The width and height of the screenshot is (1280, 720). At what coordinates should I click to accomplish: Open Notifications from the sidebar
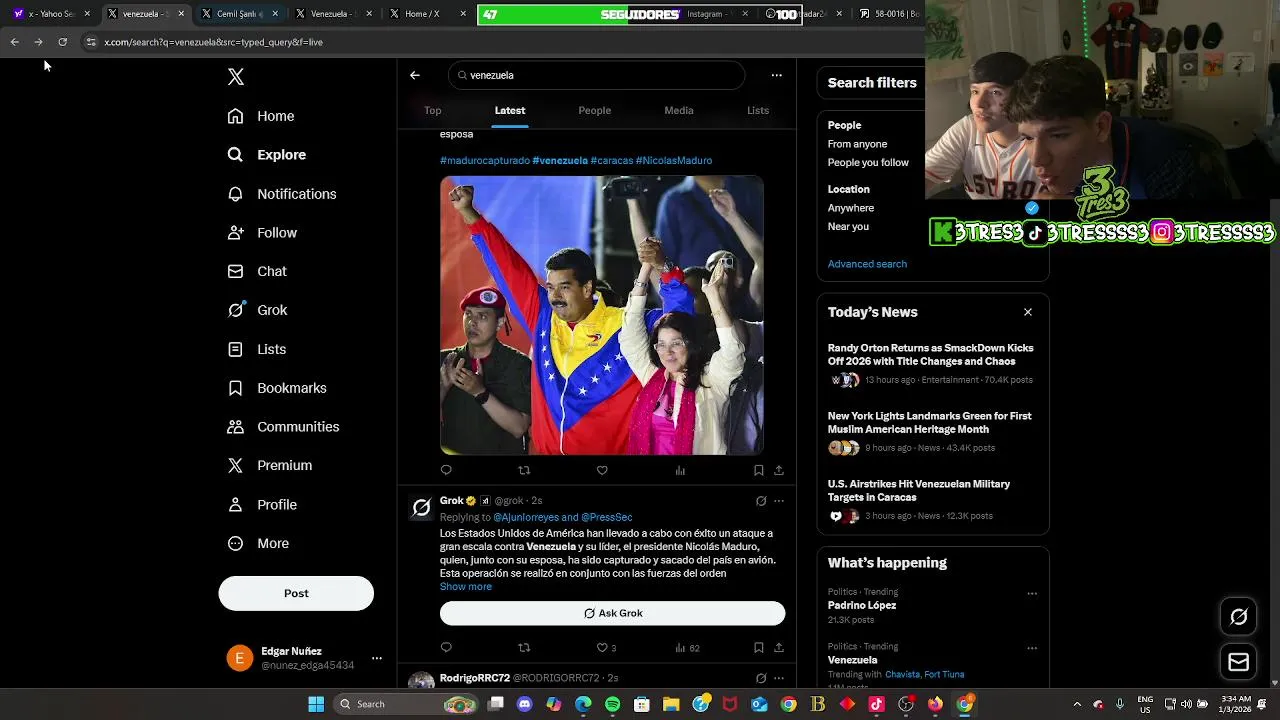pyautogui.click(x=282, y=194)
